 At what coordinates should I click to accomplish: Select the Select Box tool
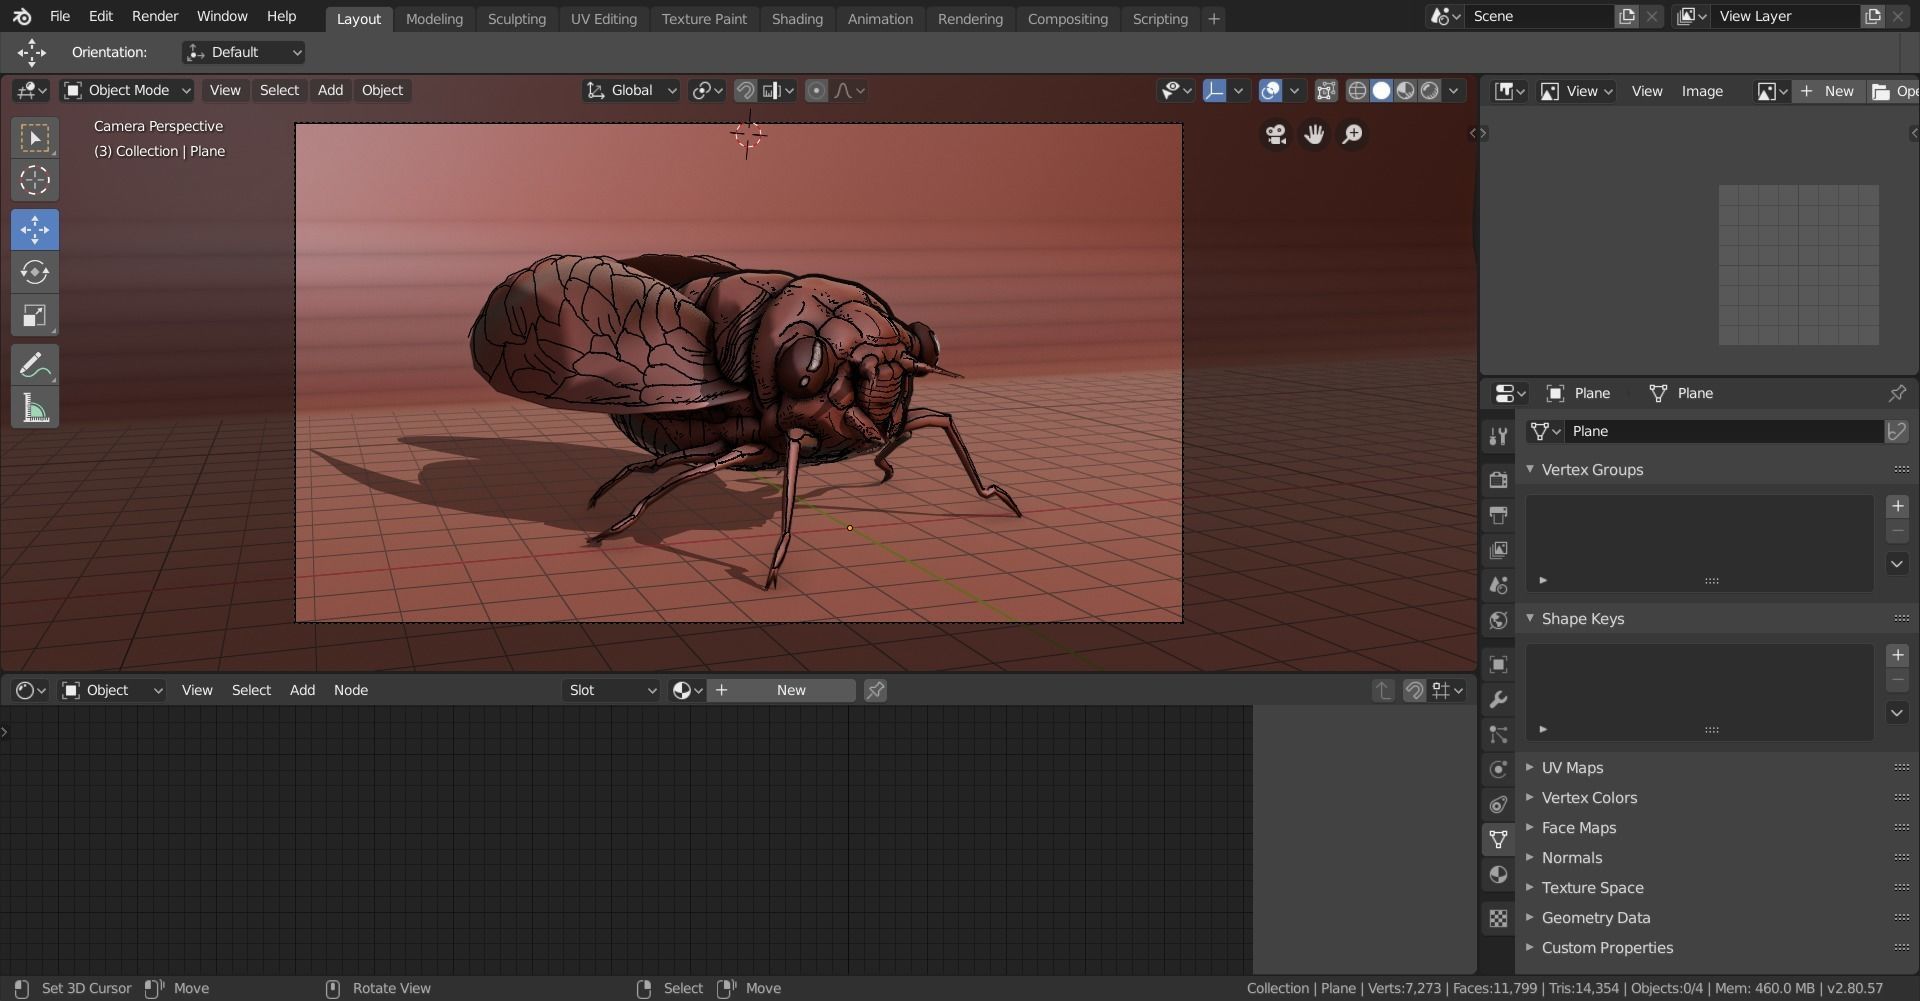[35, 138]
